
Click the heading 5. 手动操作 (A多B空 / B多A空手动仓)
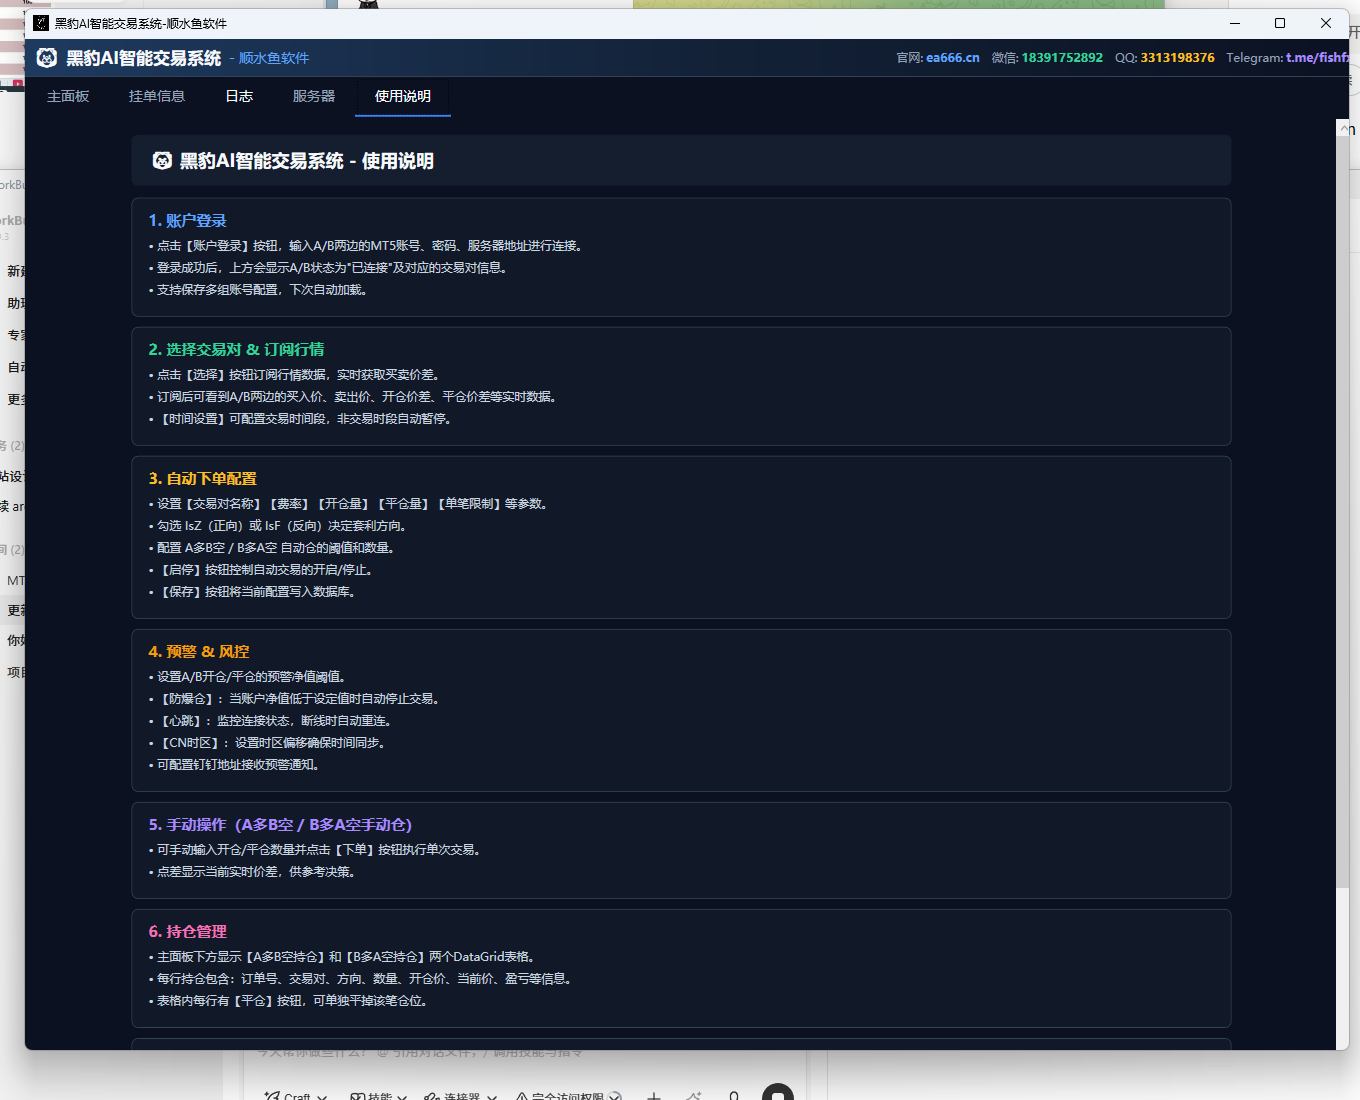tap(280, 825)
